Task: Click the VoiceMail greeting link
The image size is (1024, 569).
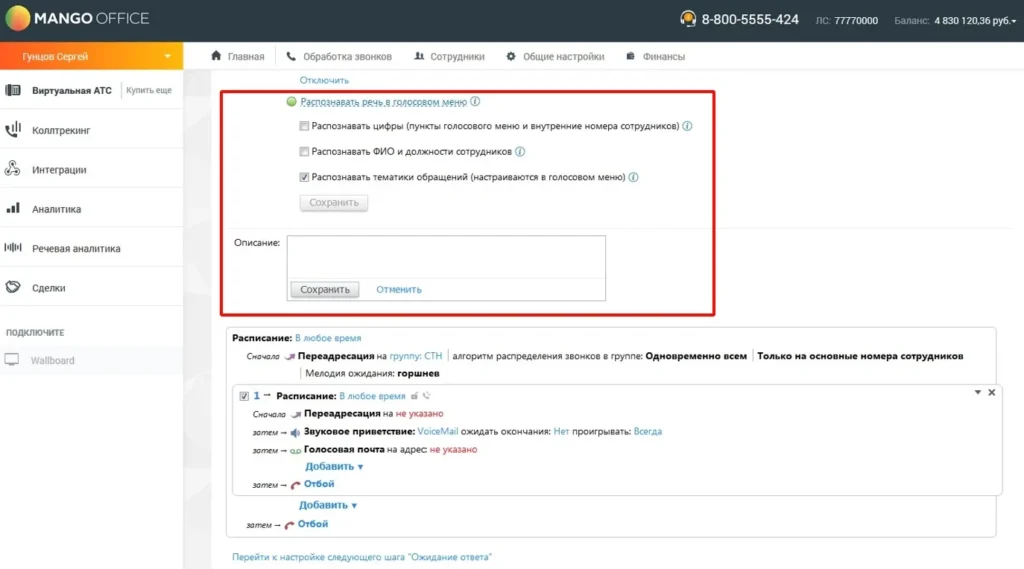Action: click(438, 431)
